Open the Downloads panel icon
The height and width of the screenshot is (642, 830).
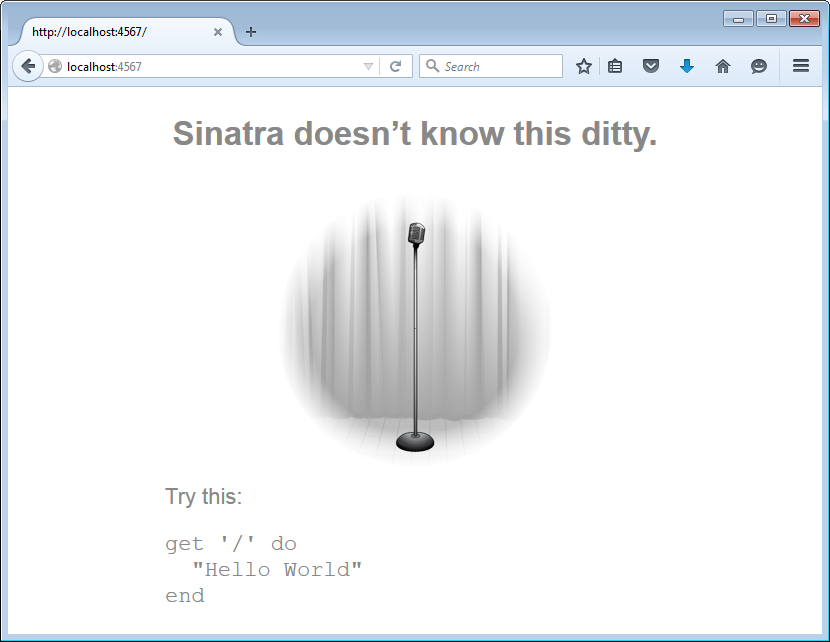click(x=687, y=66)
